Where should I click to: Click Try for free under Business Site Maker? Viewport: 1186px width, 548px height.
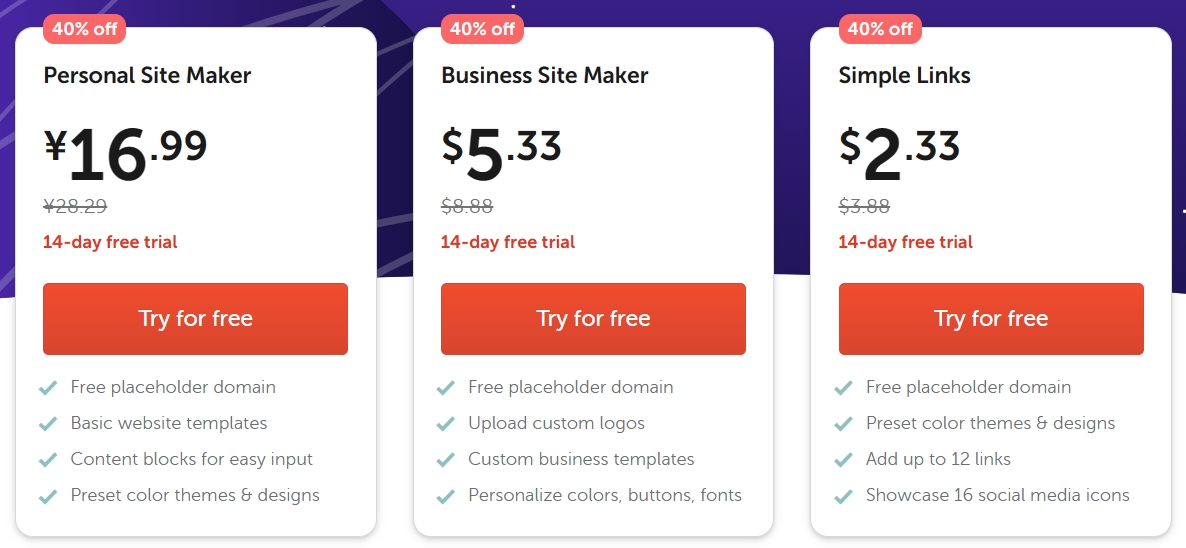[x=593, y=318]
